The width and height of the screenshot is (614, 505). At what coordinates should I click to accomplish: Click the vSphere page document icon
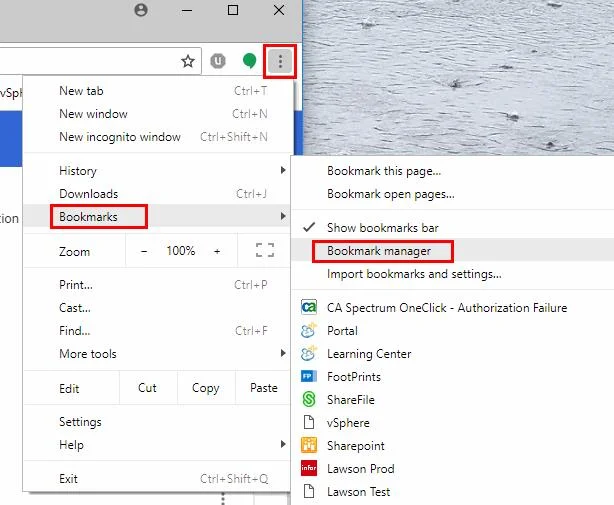coord(309,422)
